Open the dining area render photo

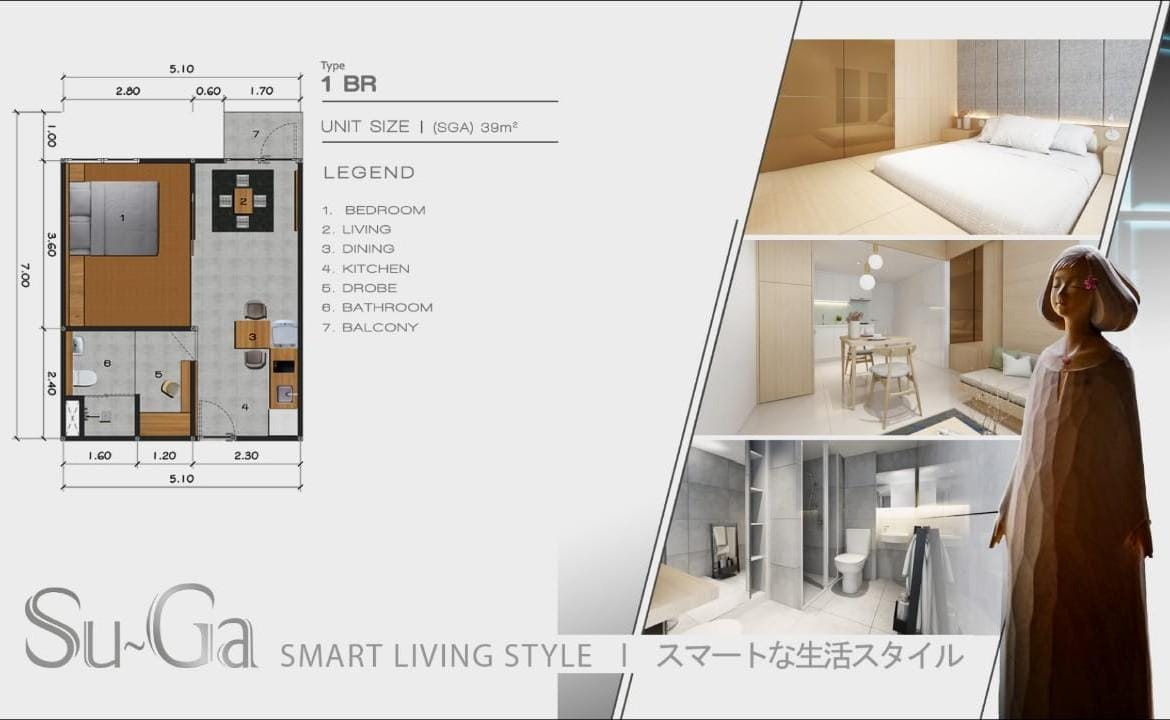(880, 335)
